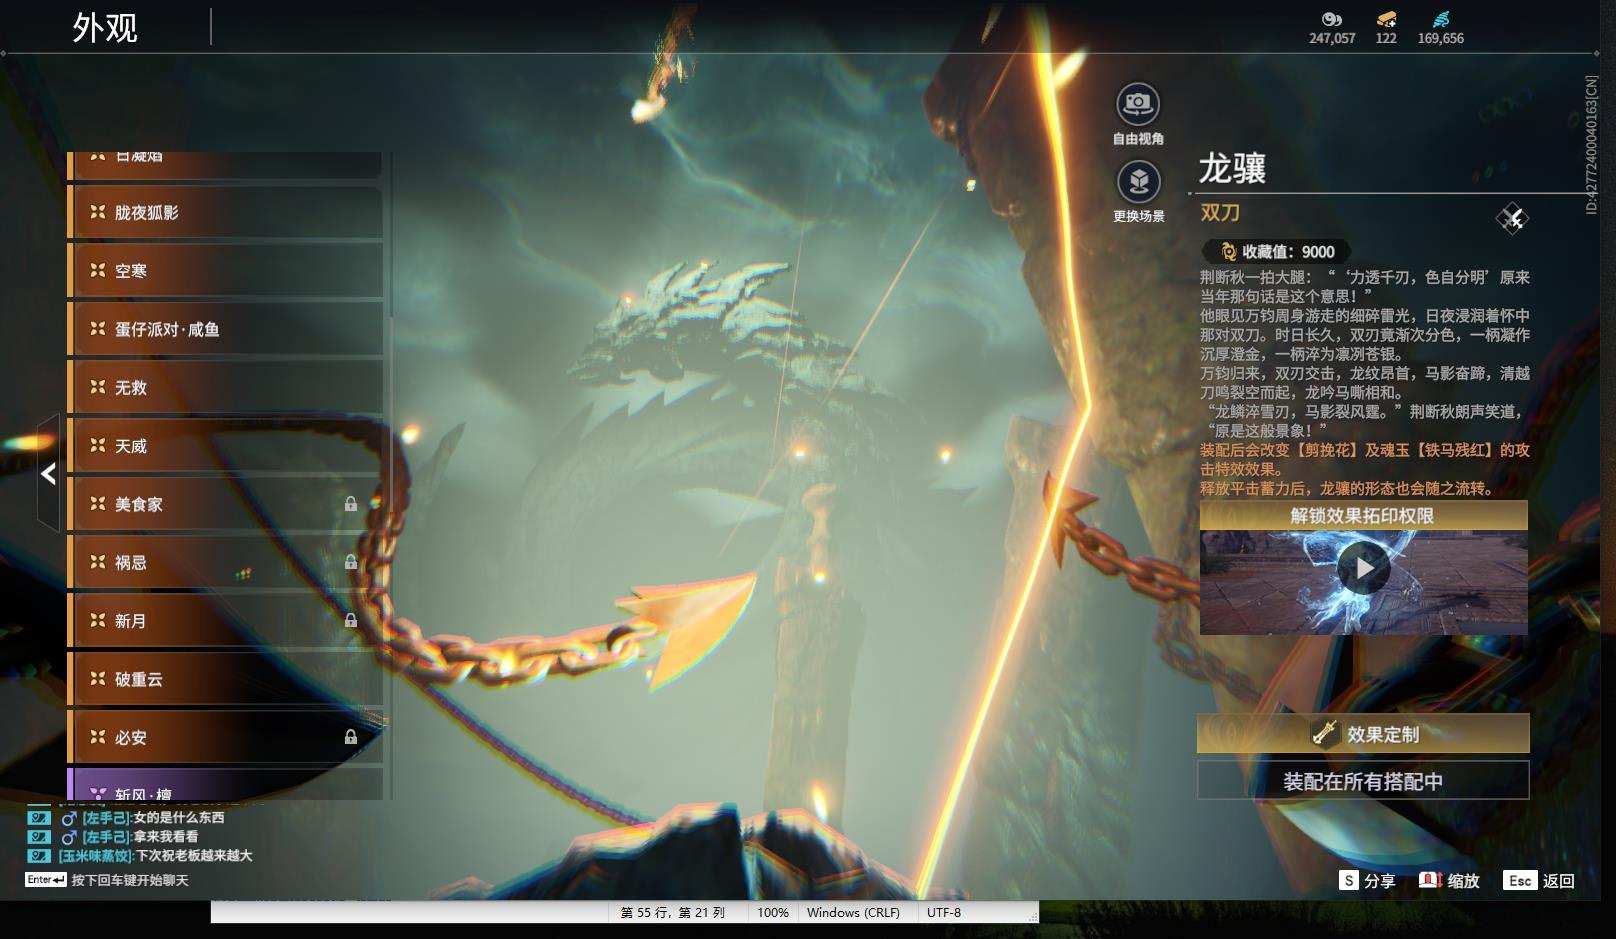Click the lock icon on 祸忌
The image size is (1616, 939).
click(351, 562)
